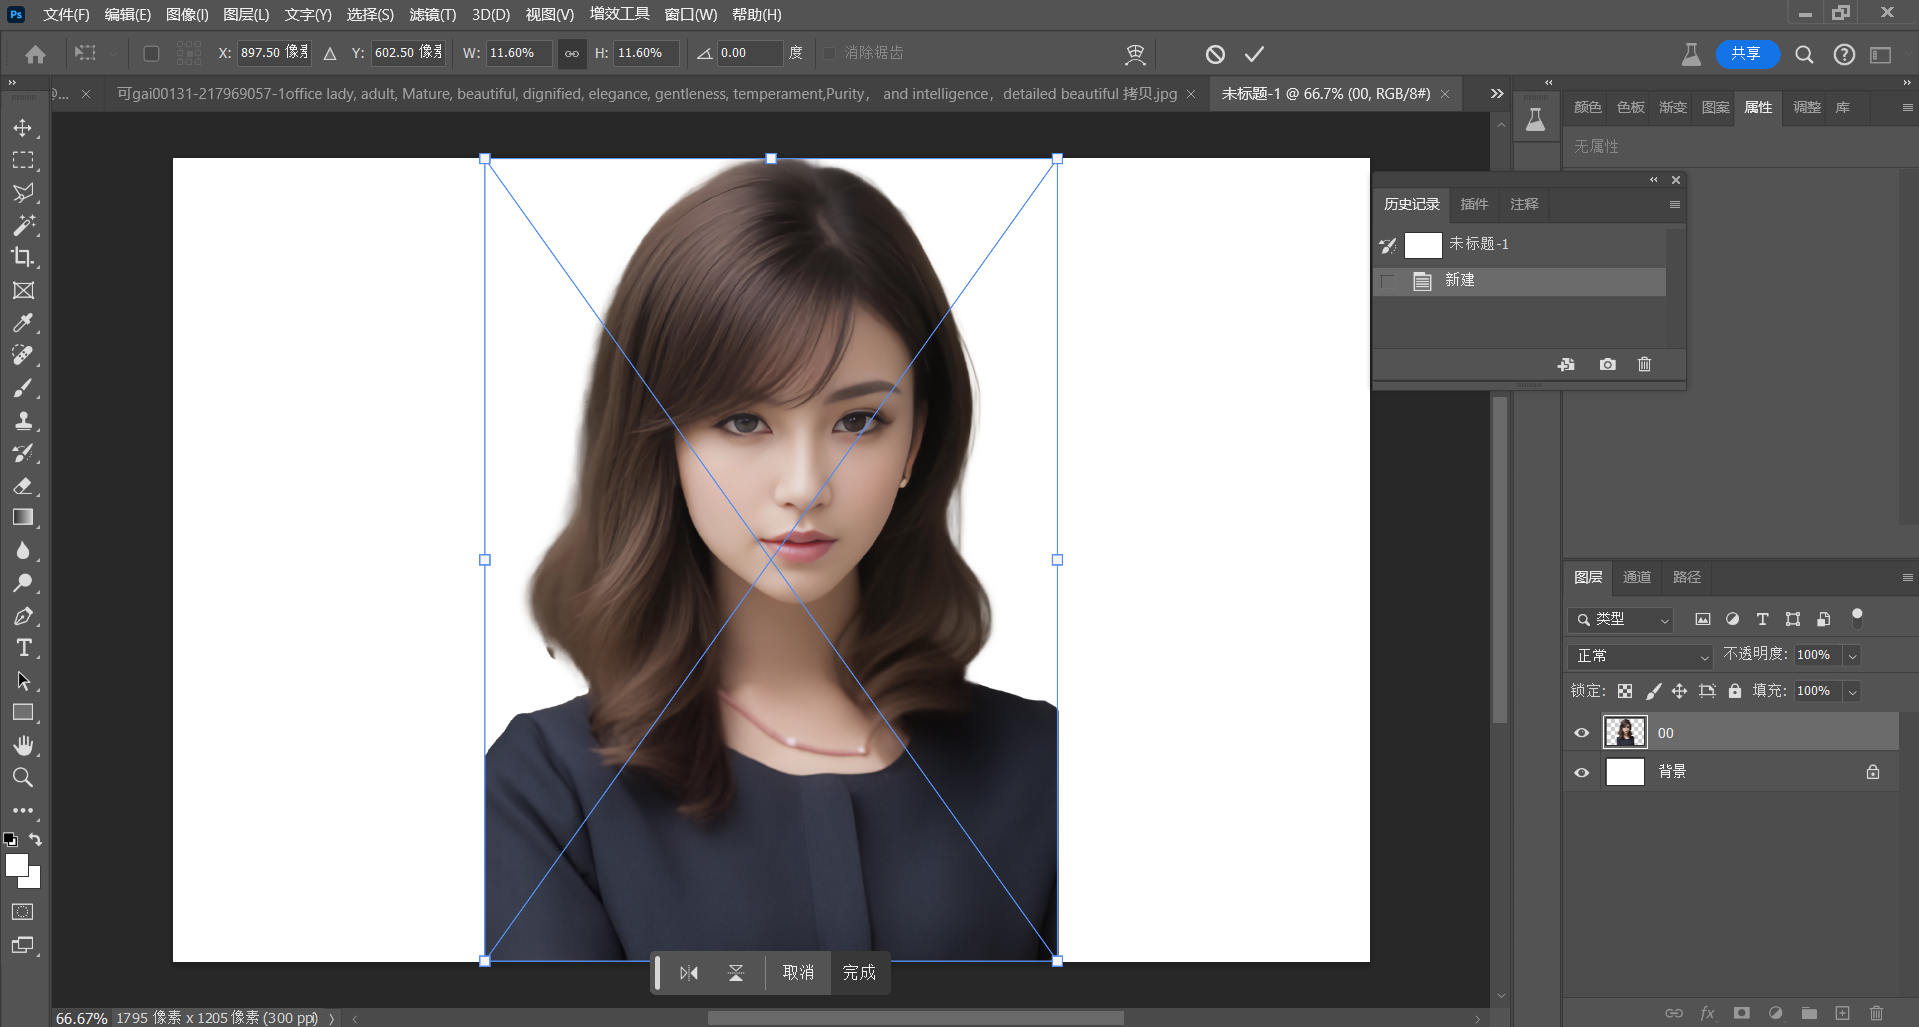Switch to the 路径 tab
This screenshot has height=1027, width=1919.
coord(1687,578)
